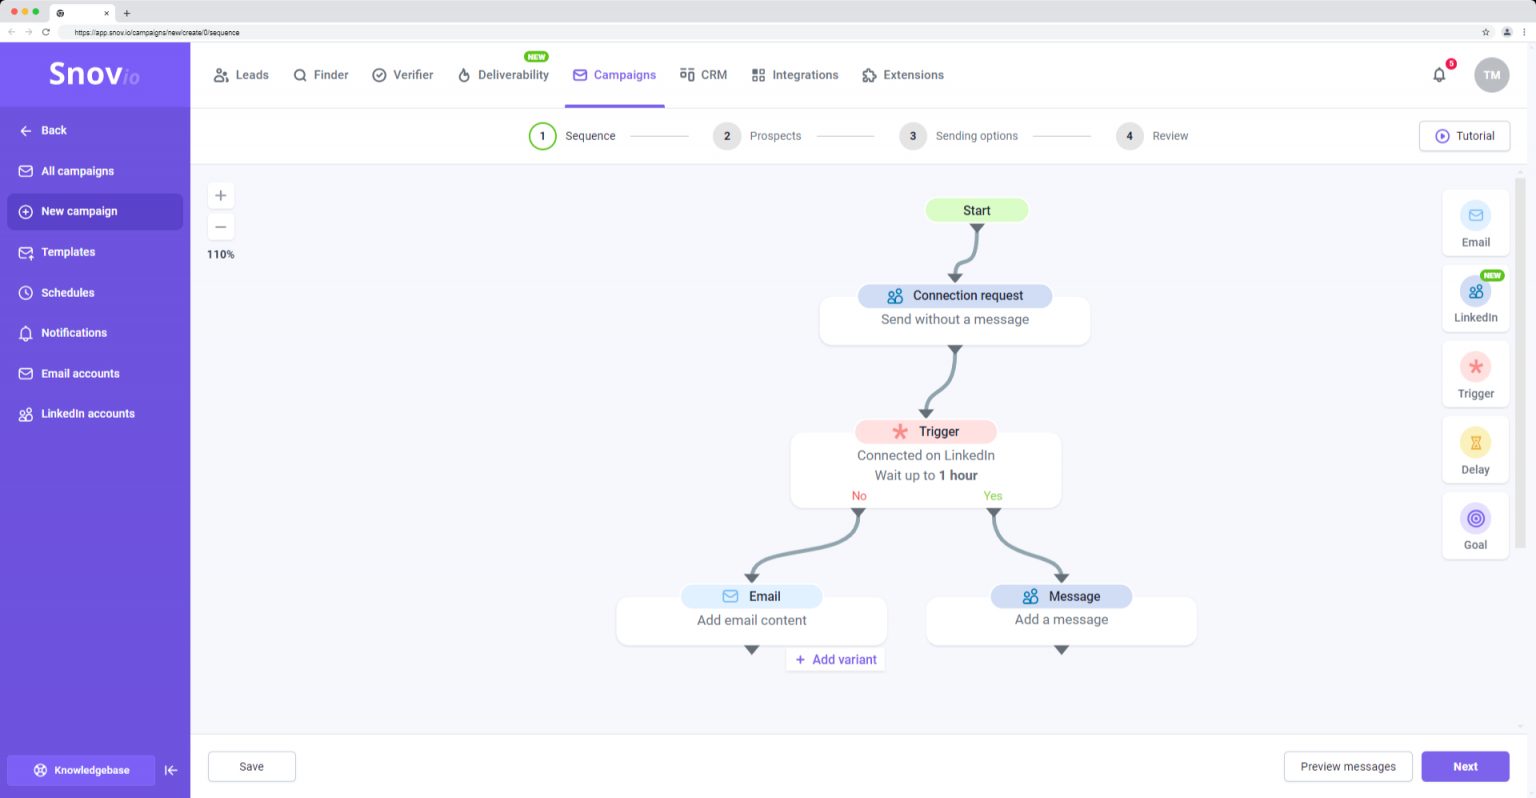Click the browser back arrow
The width and height of the screenshot is (1536, 798).
[x=12, y=32]
